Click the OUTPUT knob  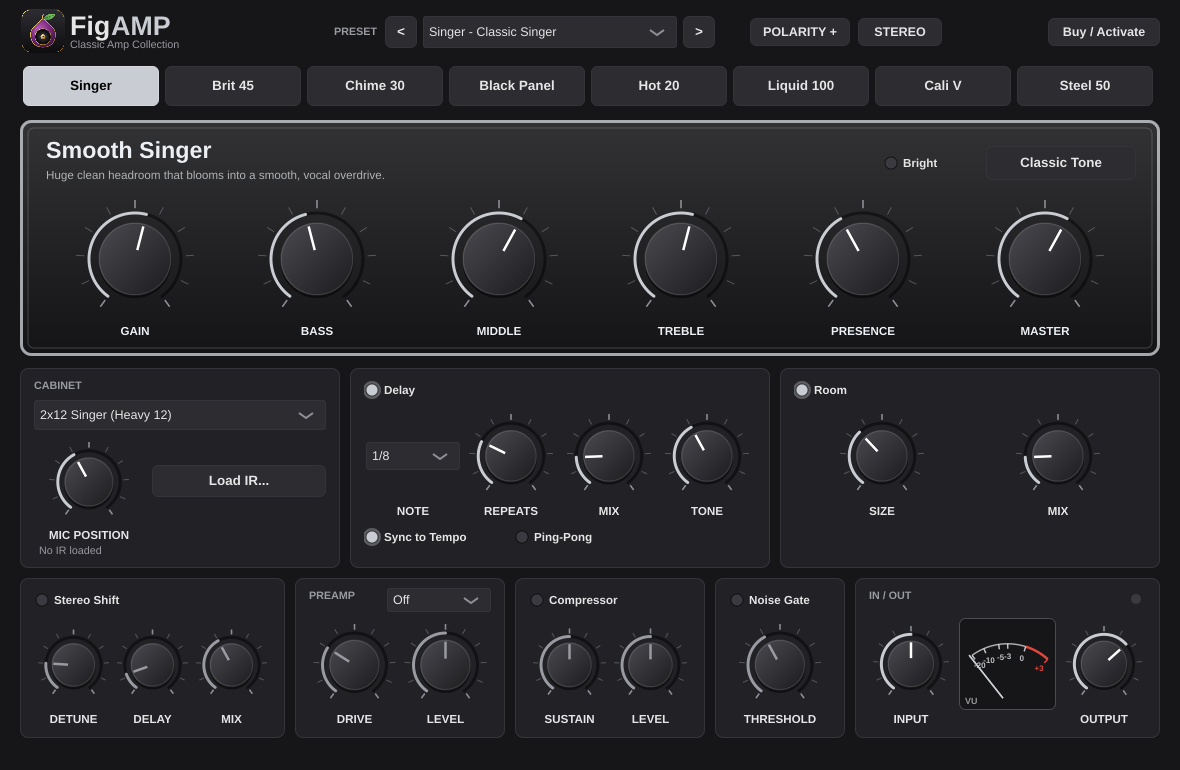tap(1104, 665)
